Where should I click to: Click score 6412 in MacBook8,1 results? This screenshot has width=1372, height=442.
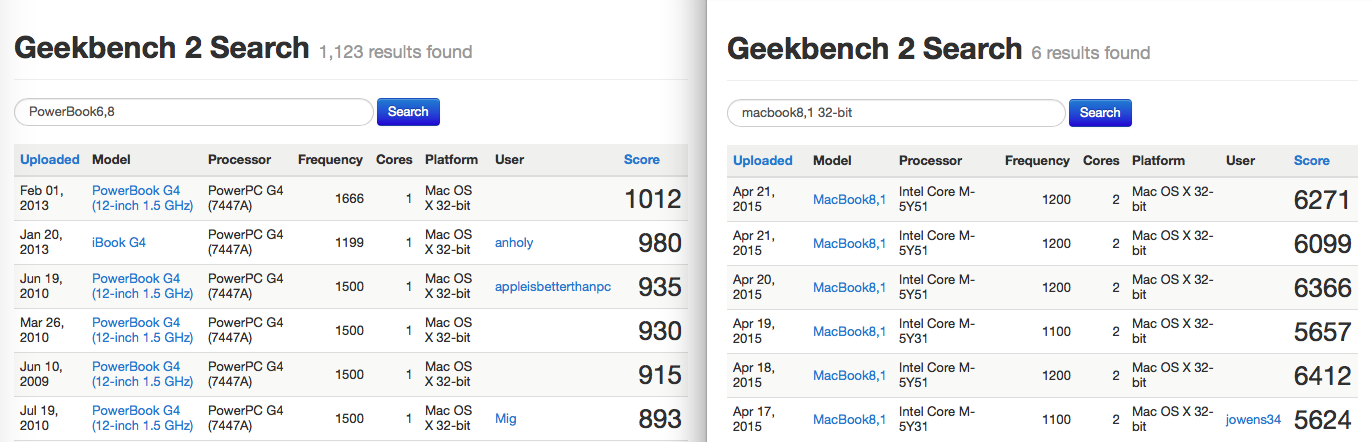tap(1323, 376)
